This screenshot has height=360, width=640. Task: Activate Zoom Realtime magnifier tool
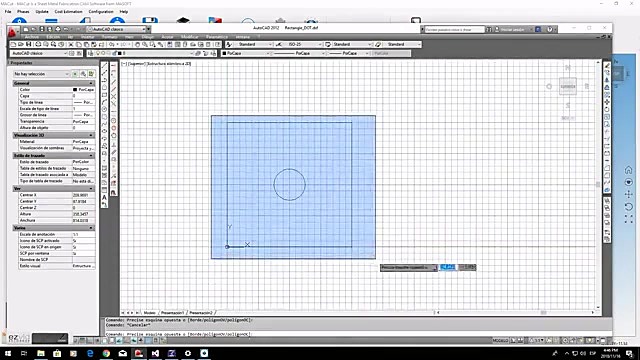145,44
